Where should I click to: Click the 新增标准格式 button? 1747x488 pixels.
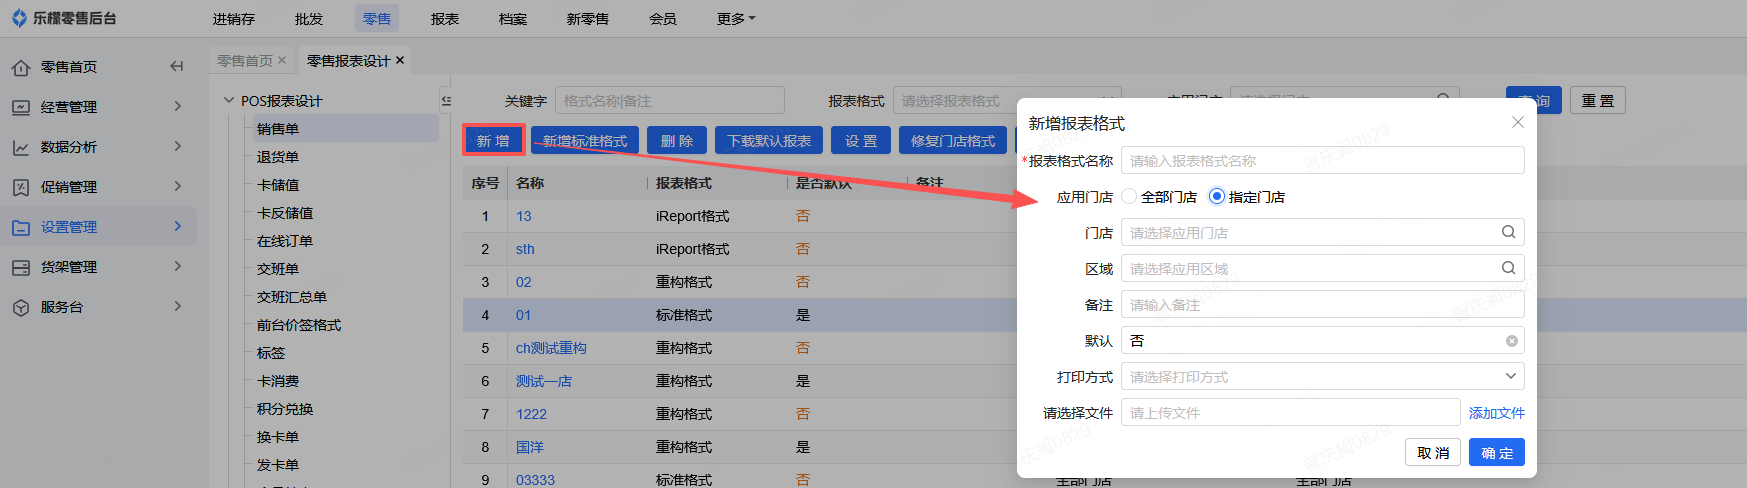585,140
